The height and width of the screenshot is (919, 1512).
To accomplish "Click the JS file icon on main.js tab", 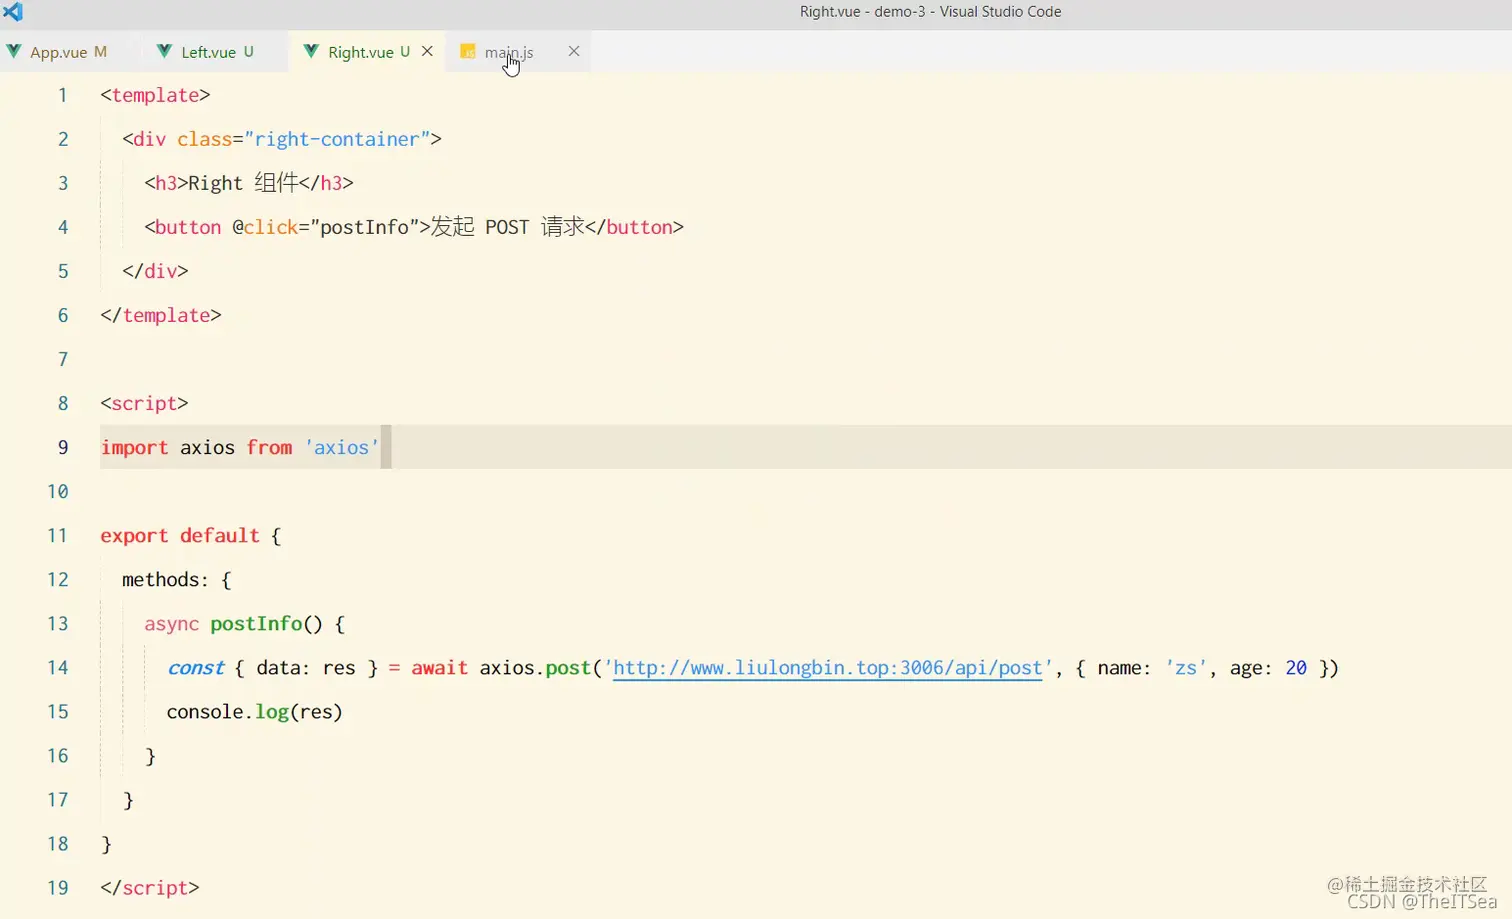I will (x=467, y=51).
